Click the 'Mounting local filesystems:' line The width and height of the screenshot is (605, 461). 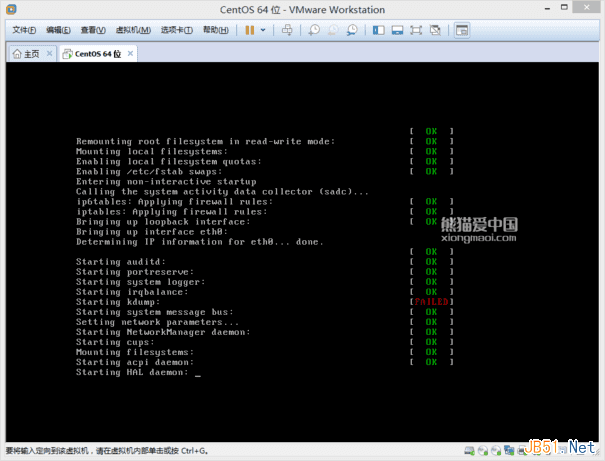click(152, 152)
